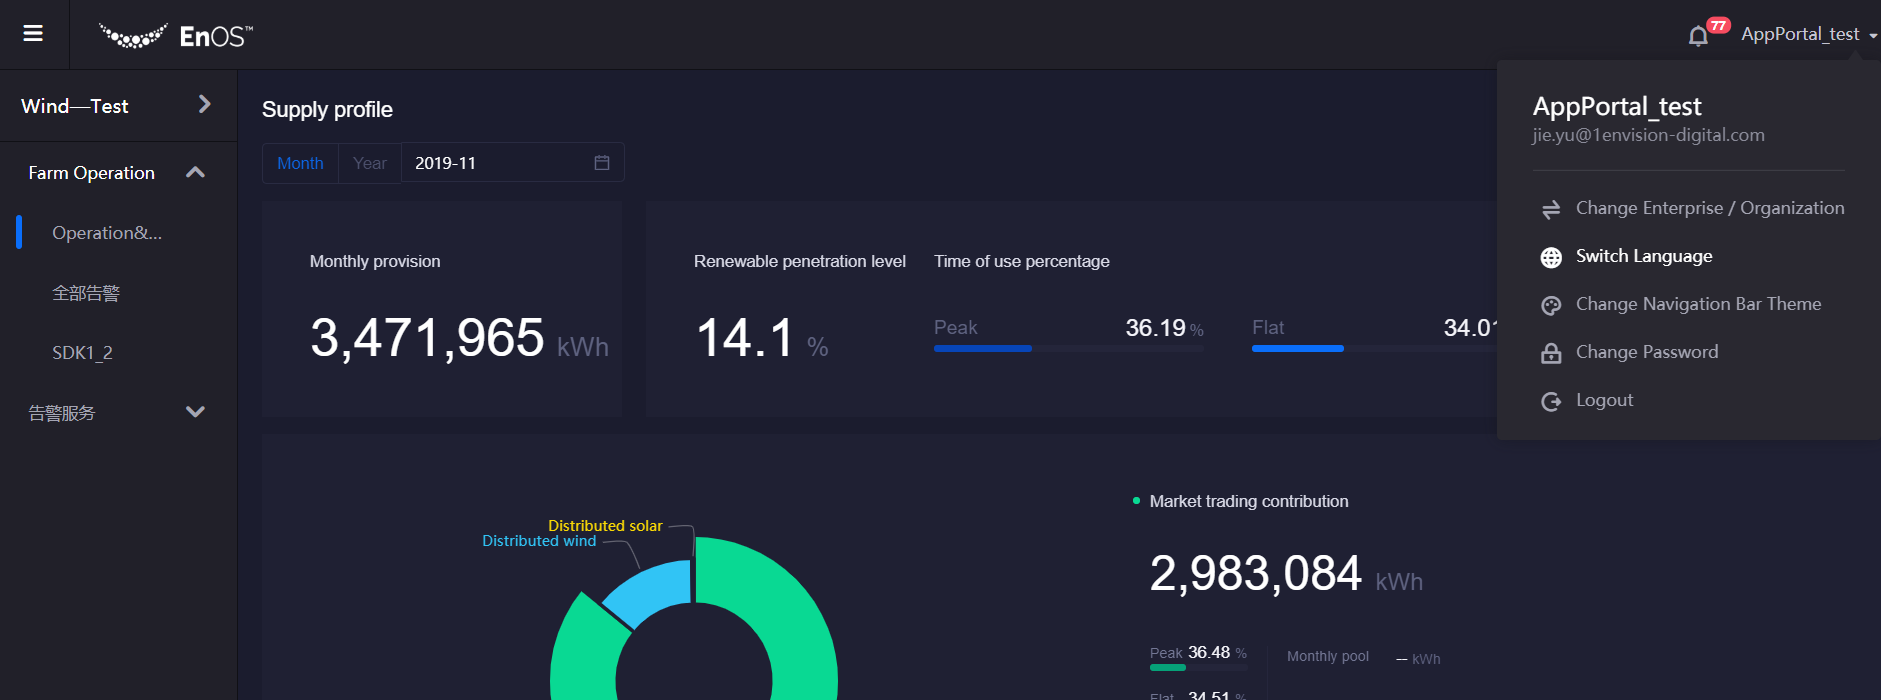Click the palette icon for navigation theme

pyautogui.click(x=1551, y=305)
